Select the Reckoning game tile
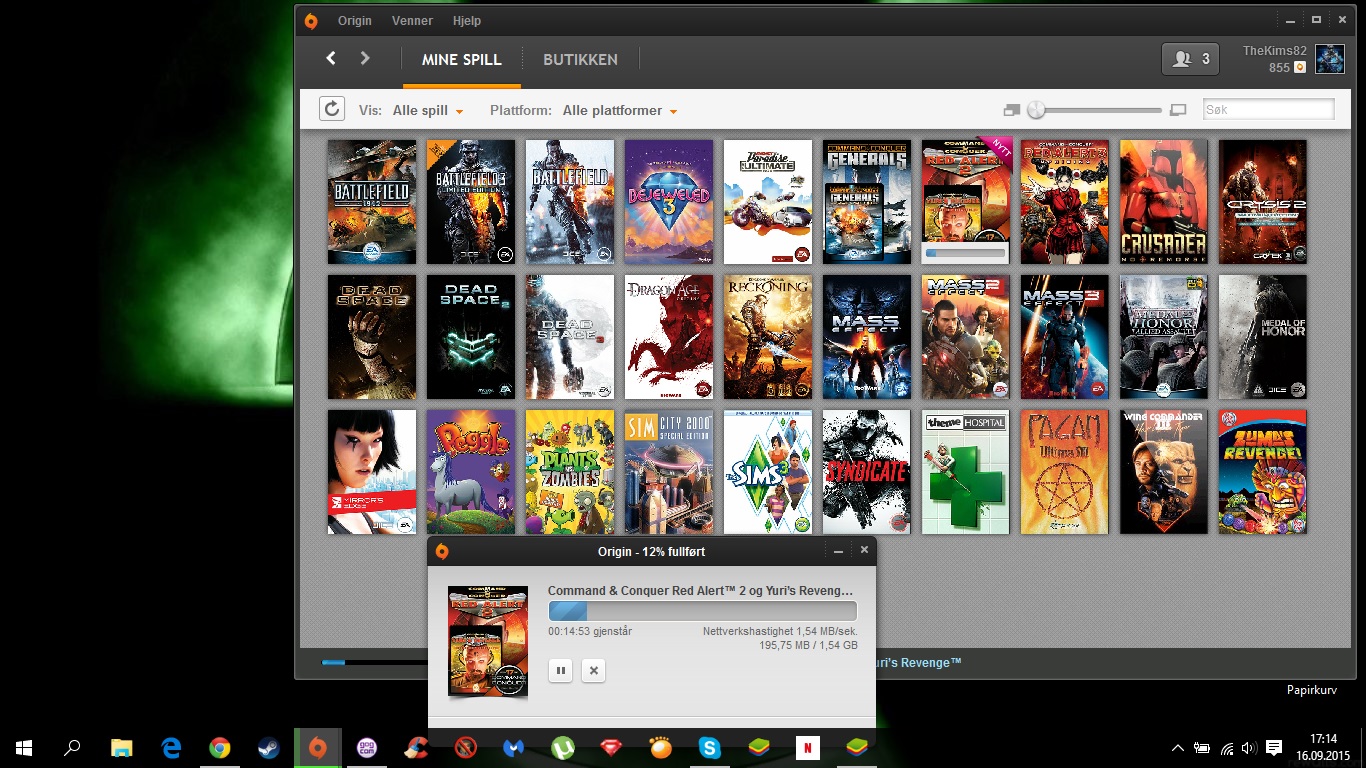The image size is (1366, 768). click(768, 337)
